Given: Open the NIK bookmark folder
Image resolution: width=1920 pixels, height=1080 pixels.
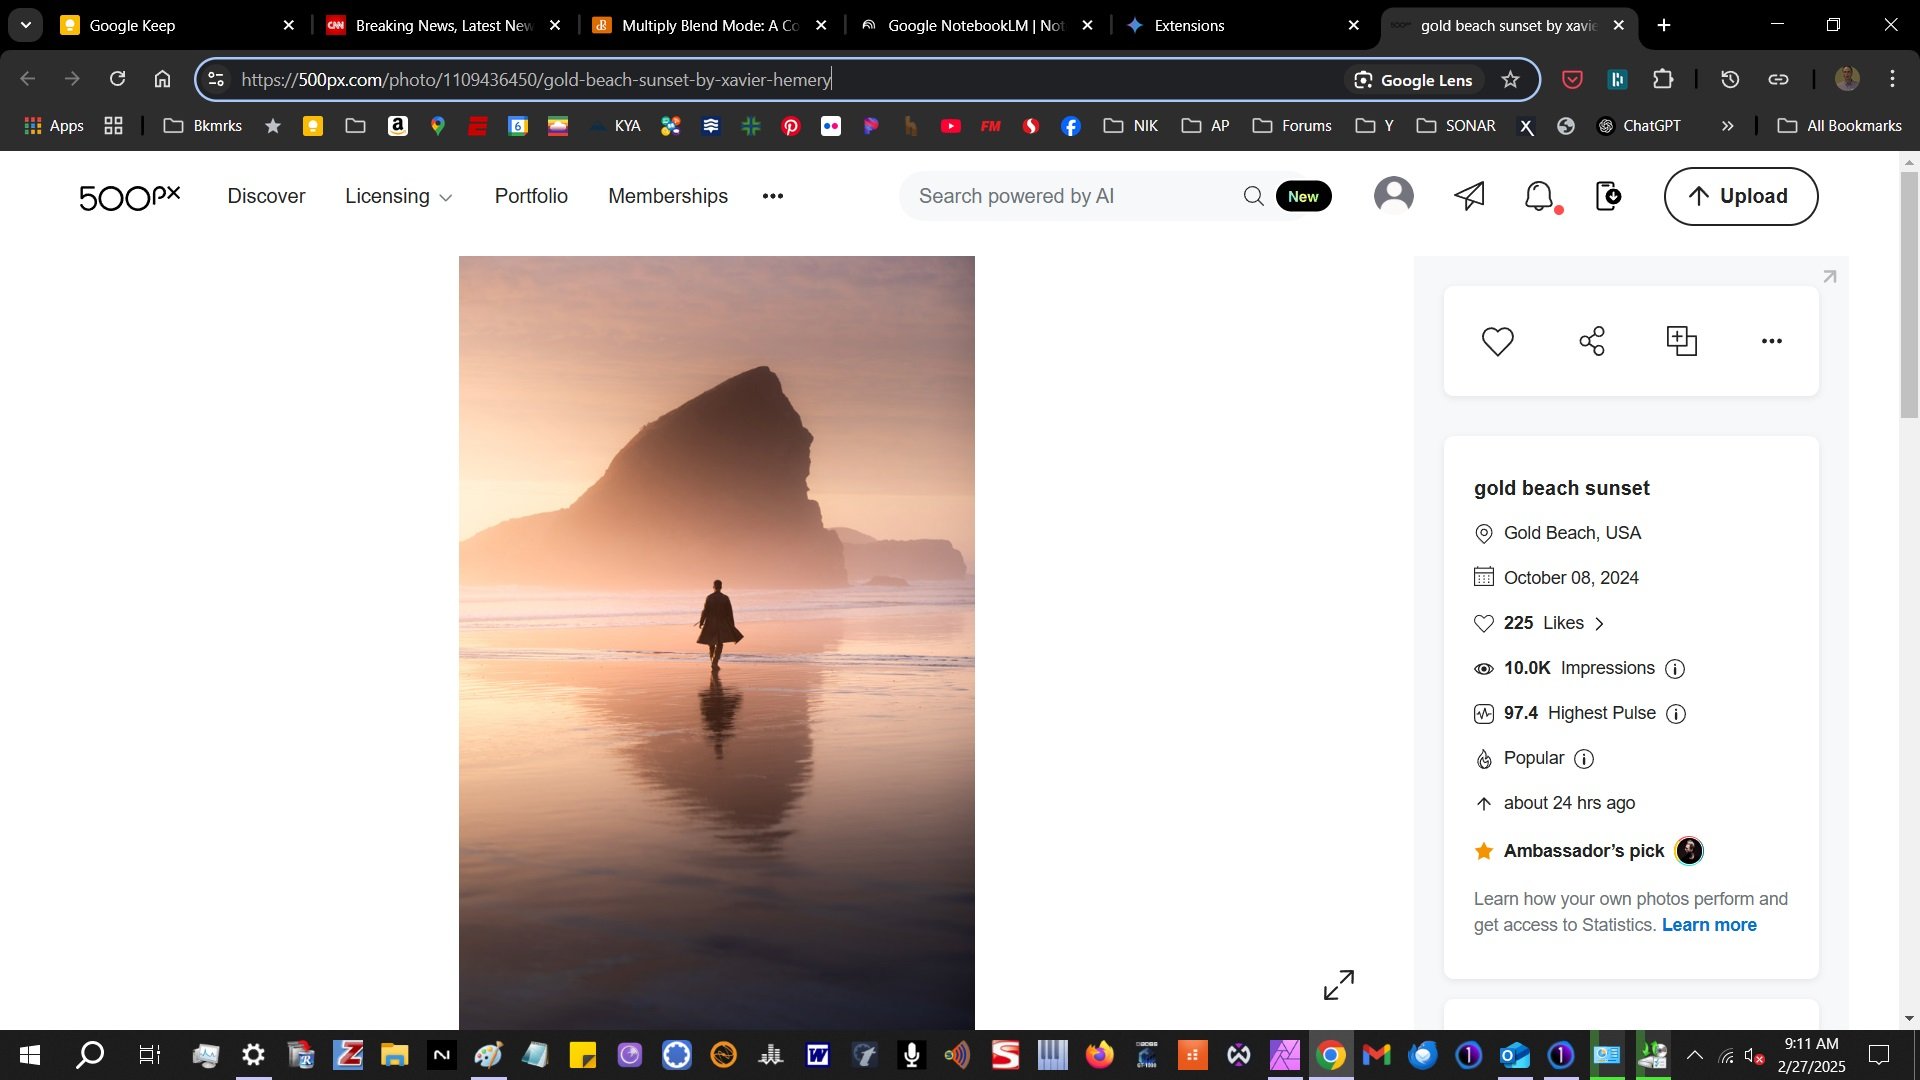Looking at the screenshot, I should [x=1131, y=126].
